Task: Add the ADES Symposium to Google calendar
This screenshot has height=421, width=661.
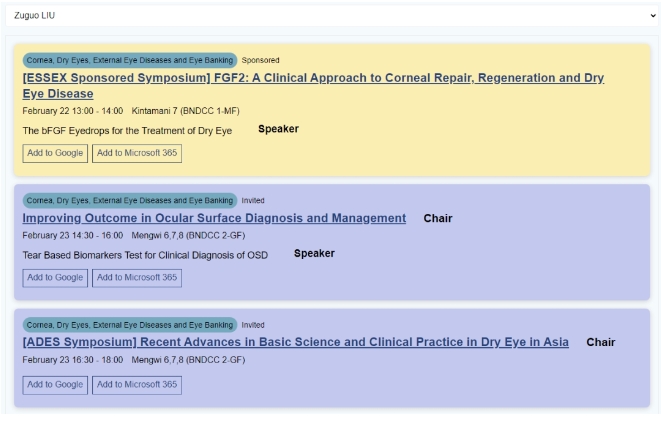Action: click(55, 384)
